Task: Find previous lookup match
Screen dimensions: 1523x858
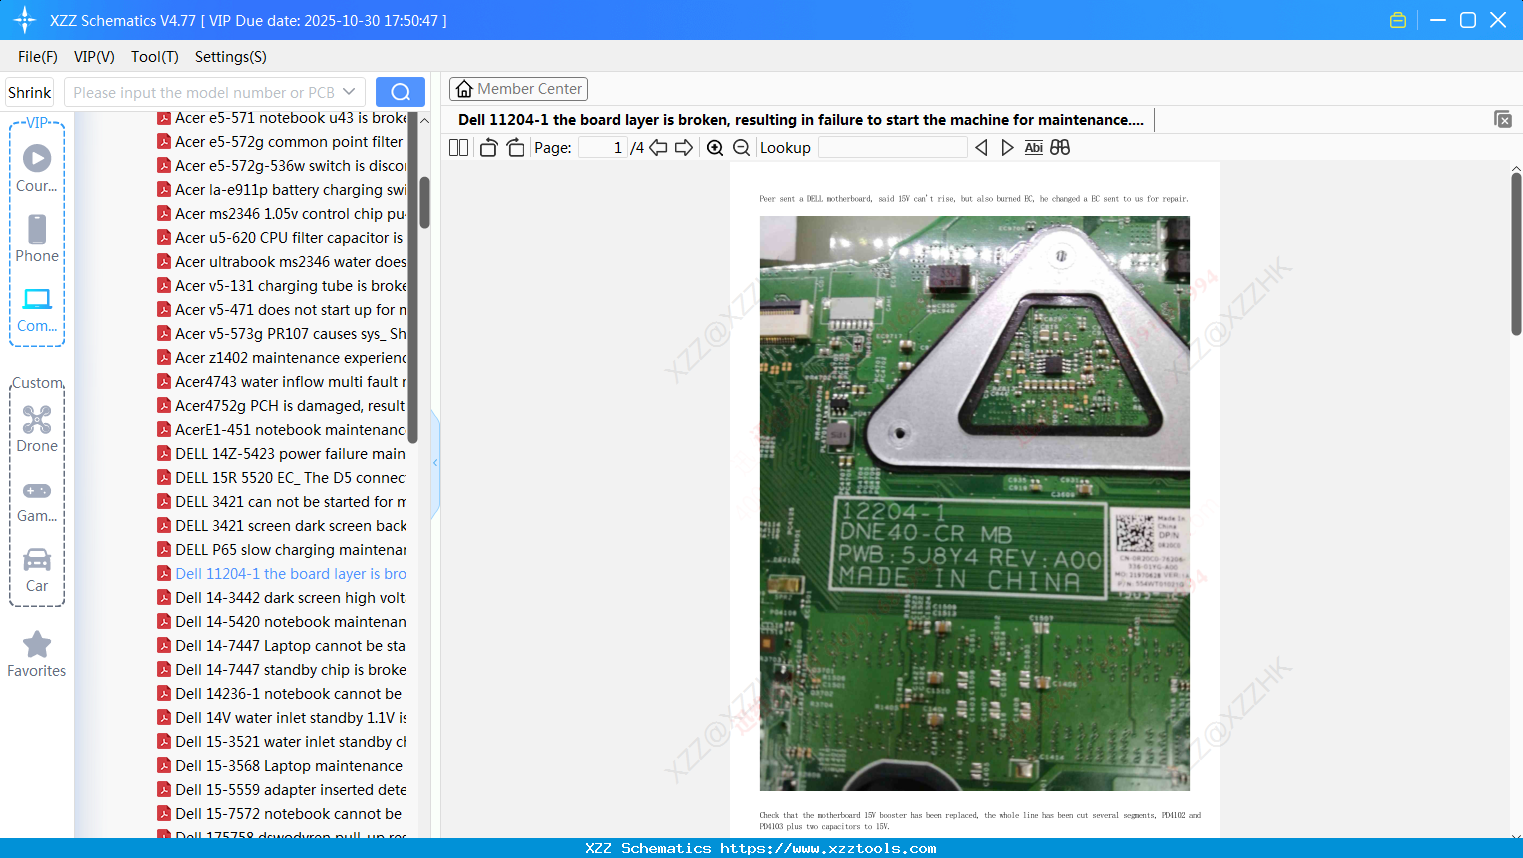Action: coord(981,148)
